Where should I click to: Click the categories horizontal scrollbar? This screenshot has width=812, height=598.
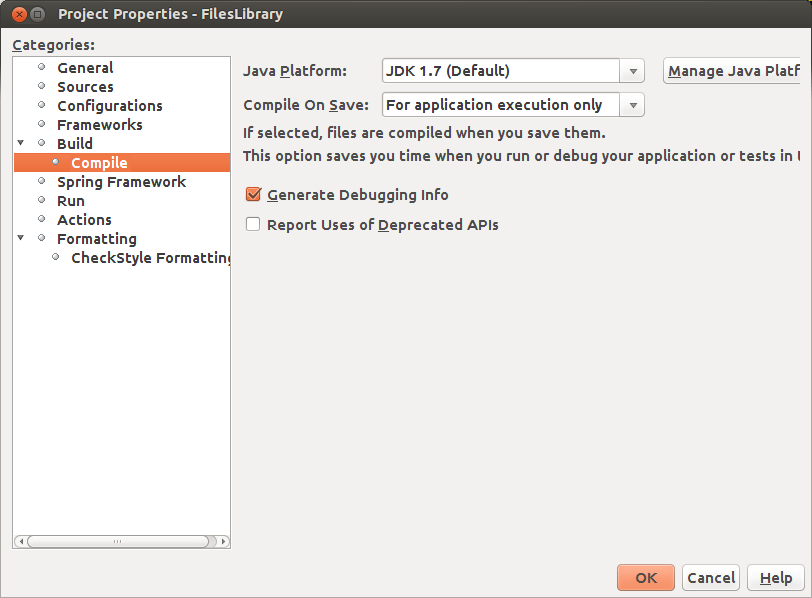(117, 541)
